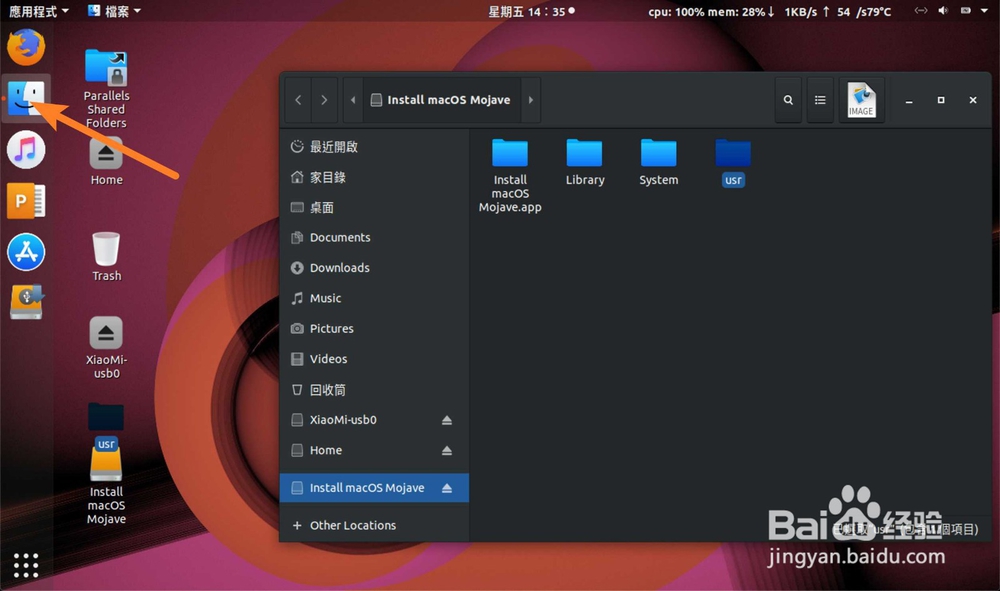Click the left path-bar scroll arrow

(353, 100)
